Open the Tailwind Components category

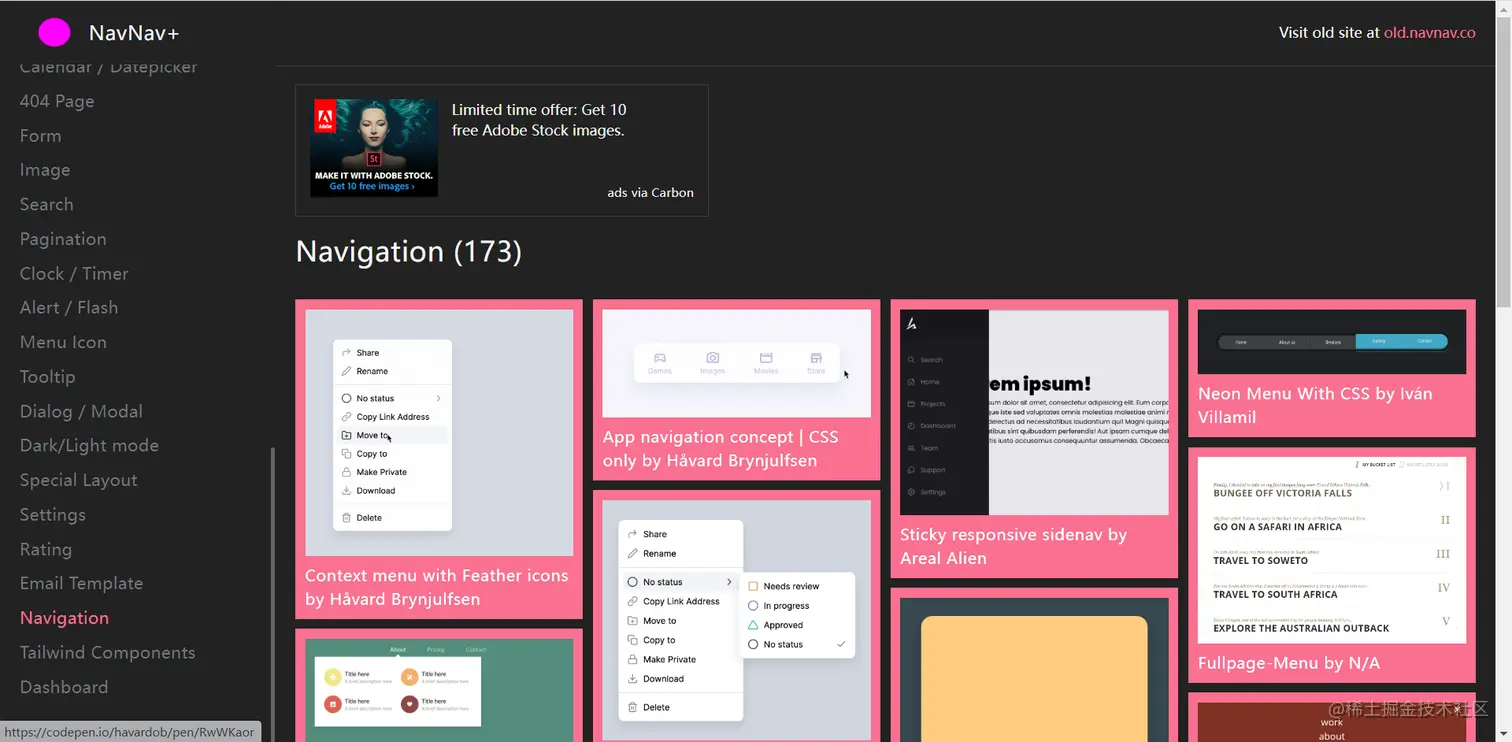pyautogui.click(x=108, y=652)
